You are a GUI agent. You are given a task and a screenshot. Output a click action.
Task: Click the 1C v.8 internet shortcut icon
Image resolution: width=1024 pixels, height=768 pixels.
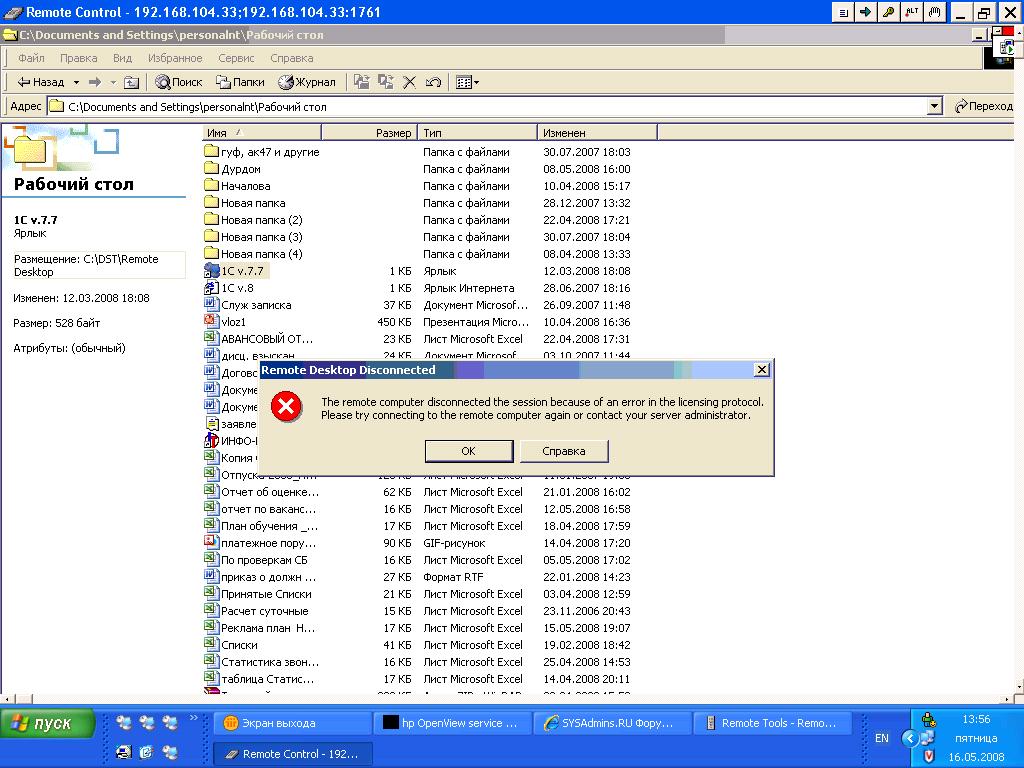(x=211, y=287)
